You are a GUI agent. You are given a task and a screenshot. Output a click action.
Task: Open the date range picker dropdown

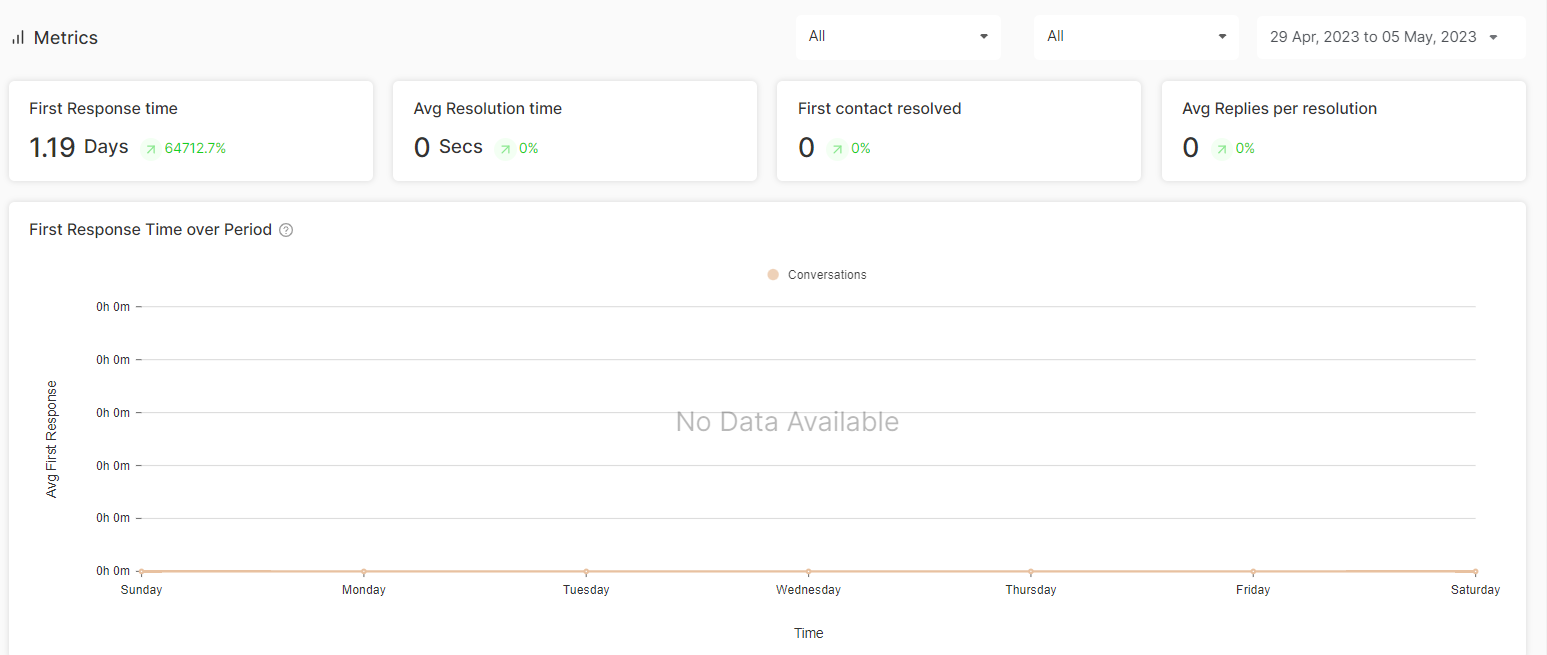(x=1391, y=37)
